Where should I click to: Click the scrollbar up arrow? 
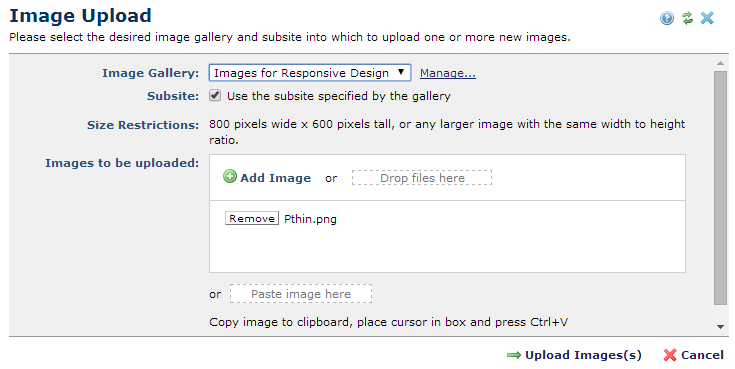[x=720, y=63]
